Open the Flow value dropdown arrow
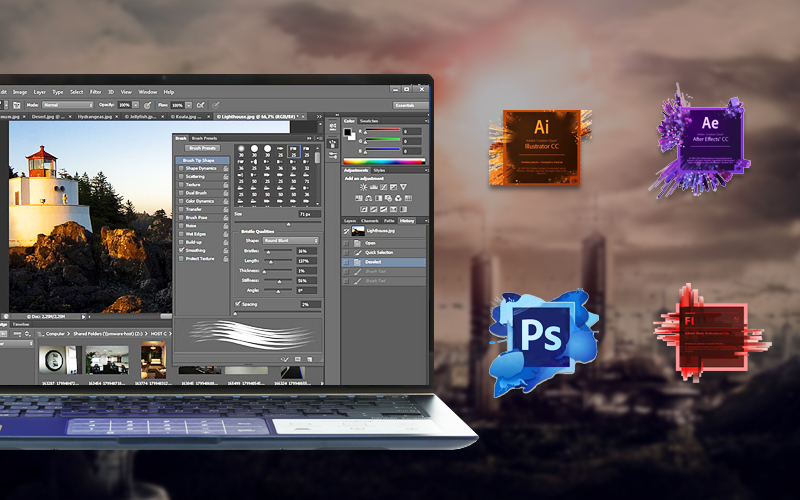 click(x=189, y=105)
